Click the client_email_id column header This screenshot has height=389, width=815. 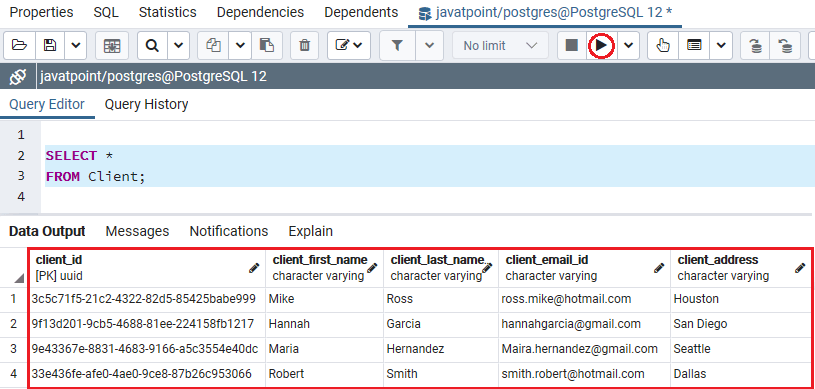click(x=584, y=267)
